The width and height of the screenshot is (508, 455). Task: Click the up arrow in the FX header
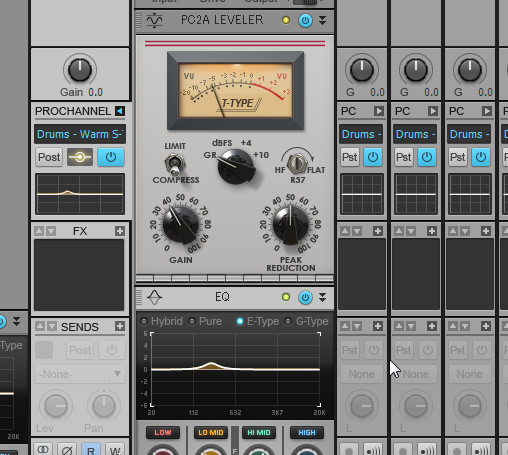(39, 231)
